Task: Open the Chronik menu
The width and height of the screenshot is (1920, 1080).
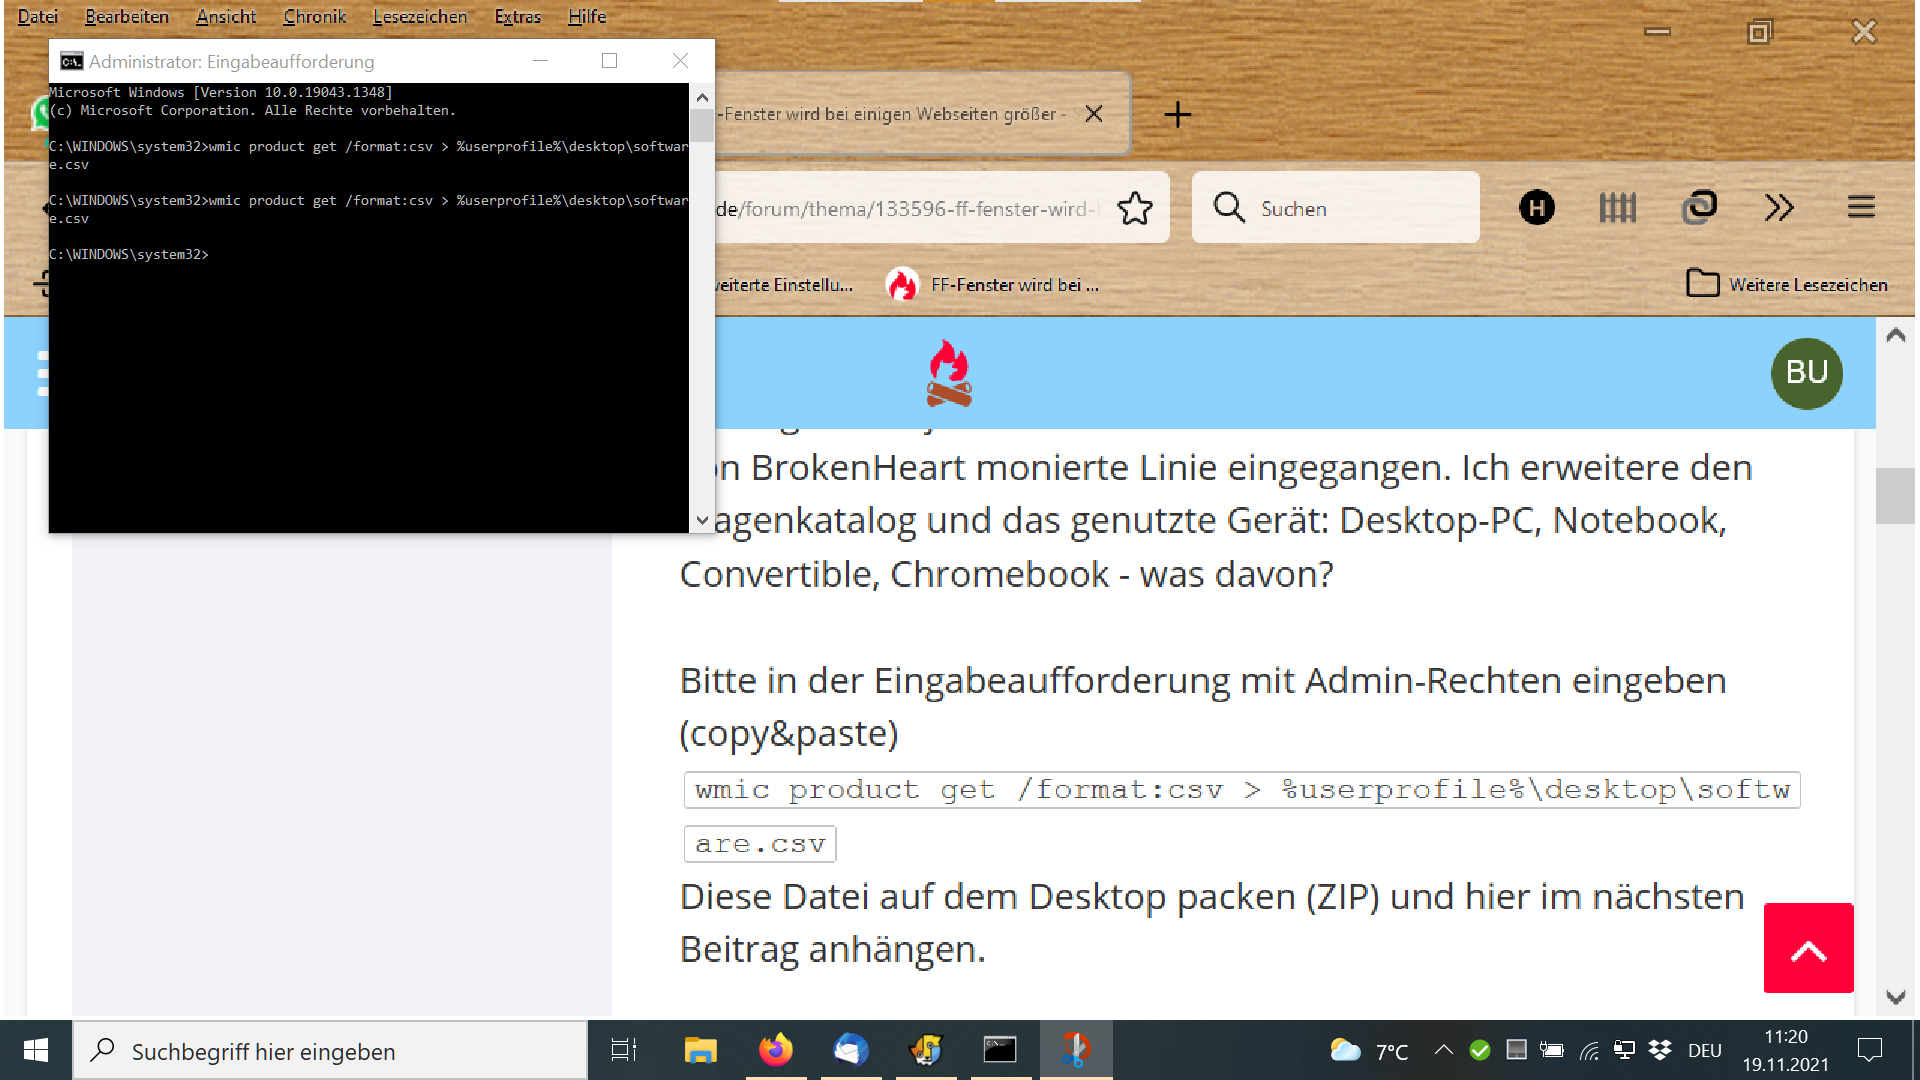Action: 314,16
